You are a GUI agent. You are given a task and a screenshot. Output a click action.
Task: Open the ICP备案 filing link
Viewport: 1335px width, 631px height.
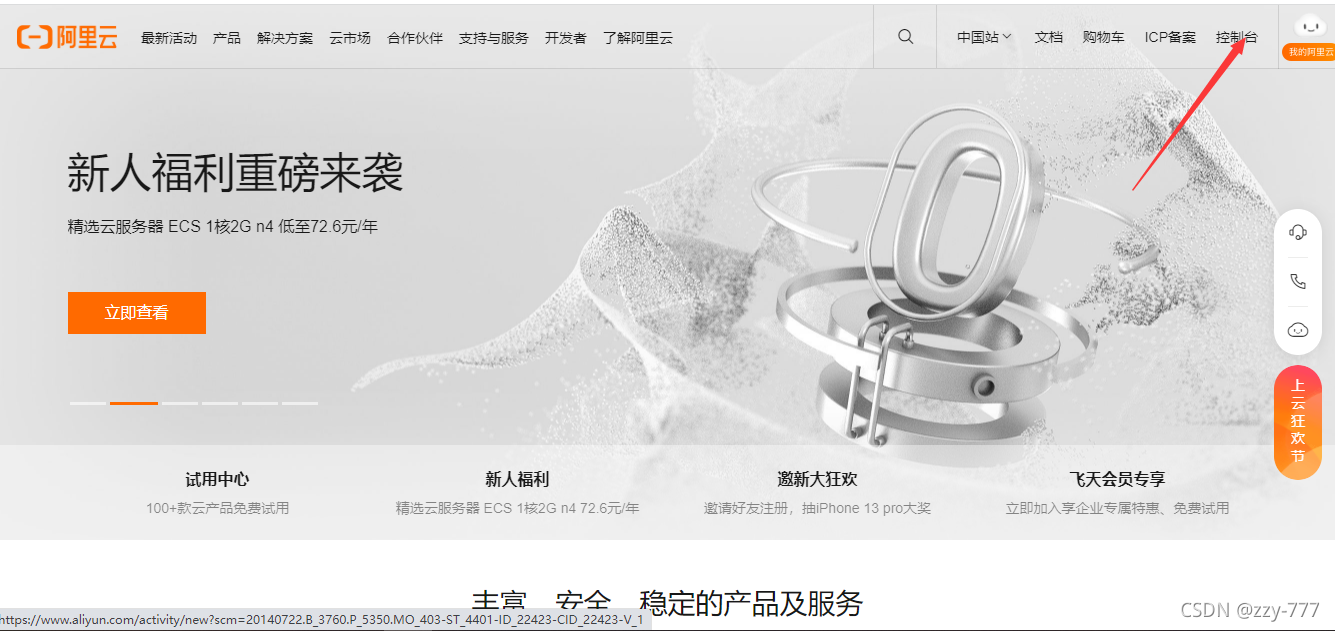[1170, 36]
